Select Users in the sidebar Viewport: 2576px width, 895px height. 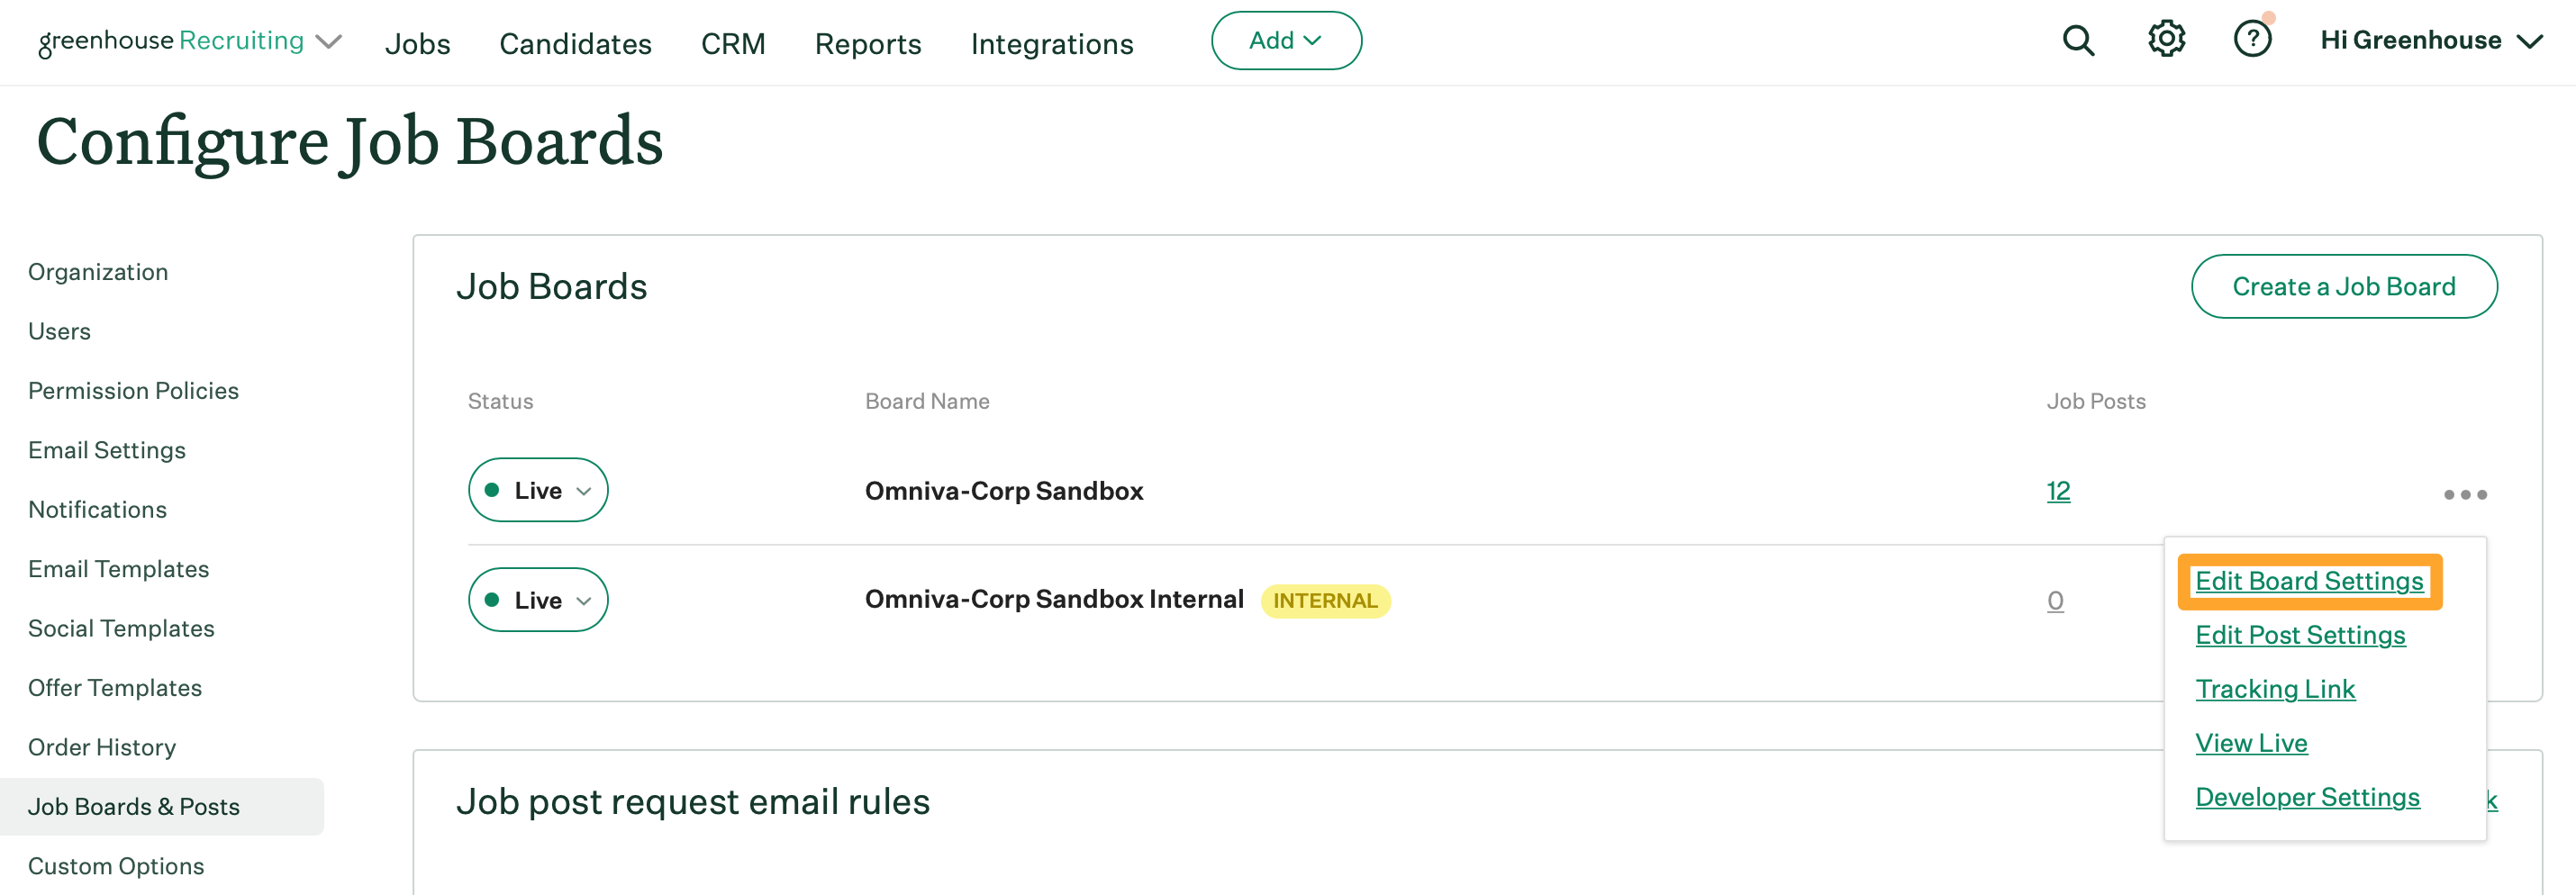click(x=59, y=331)
